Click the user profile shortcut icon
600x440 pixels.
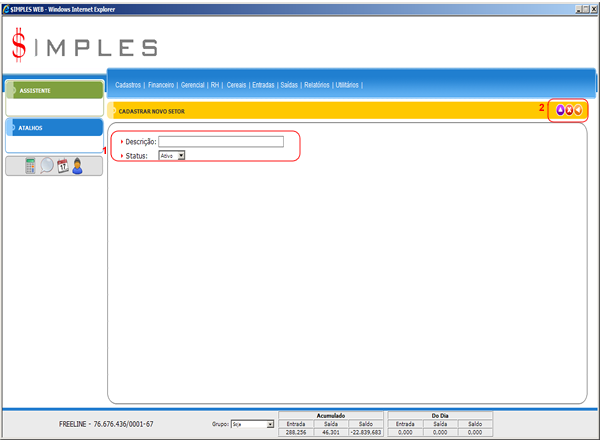[77, 166]
